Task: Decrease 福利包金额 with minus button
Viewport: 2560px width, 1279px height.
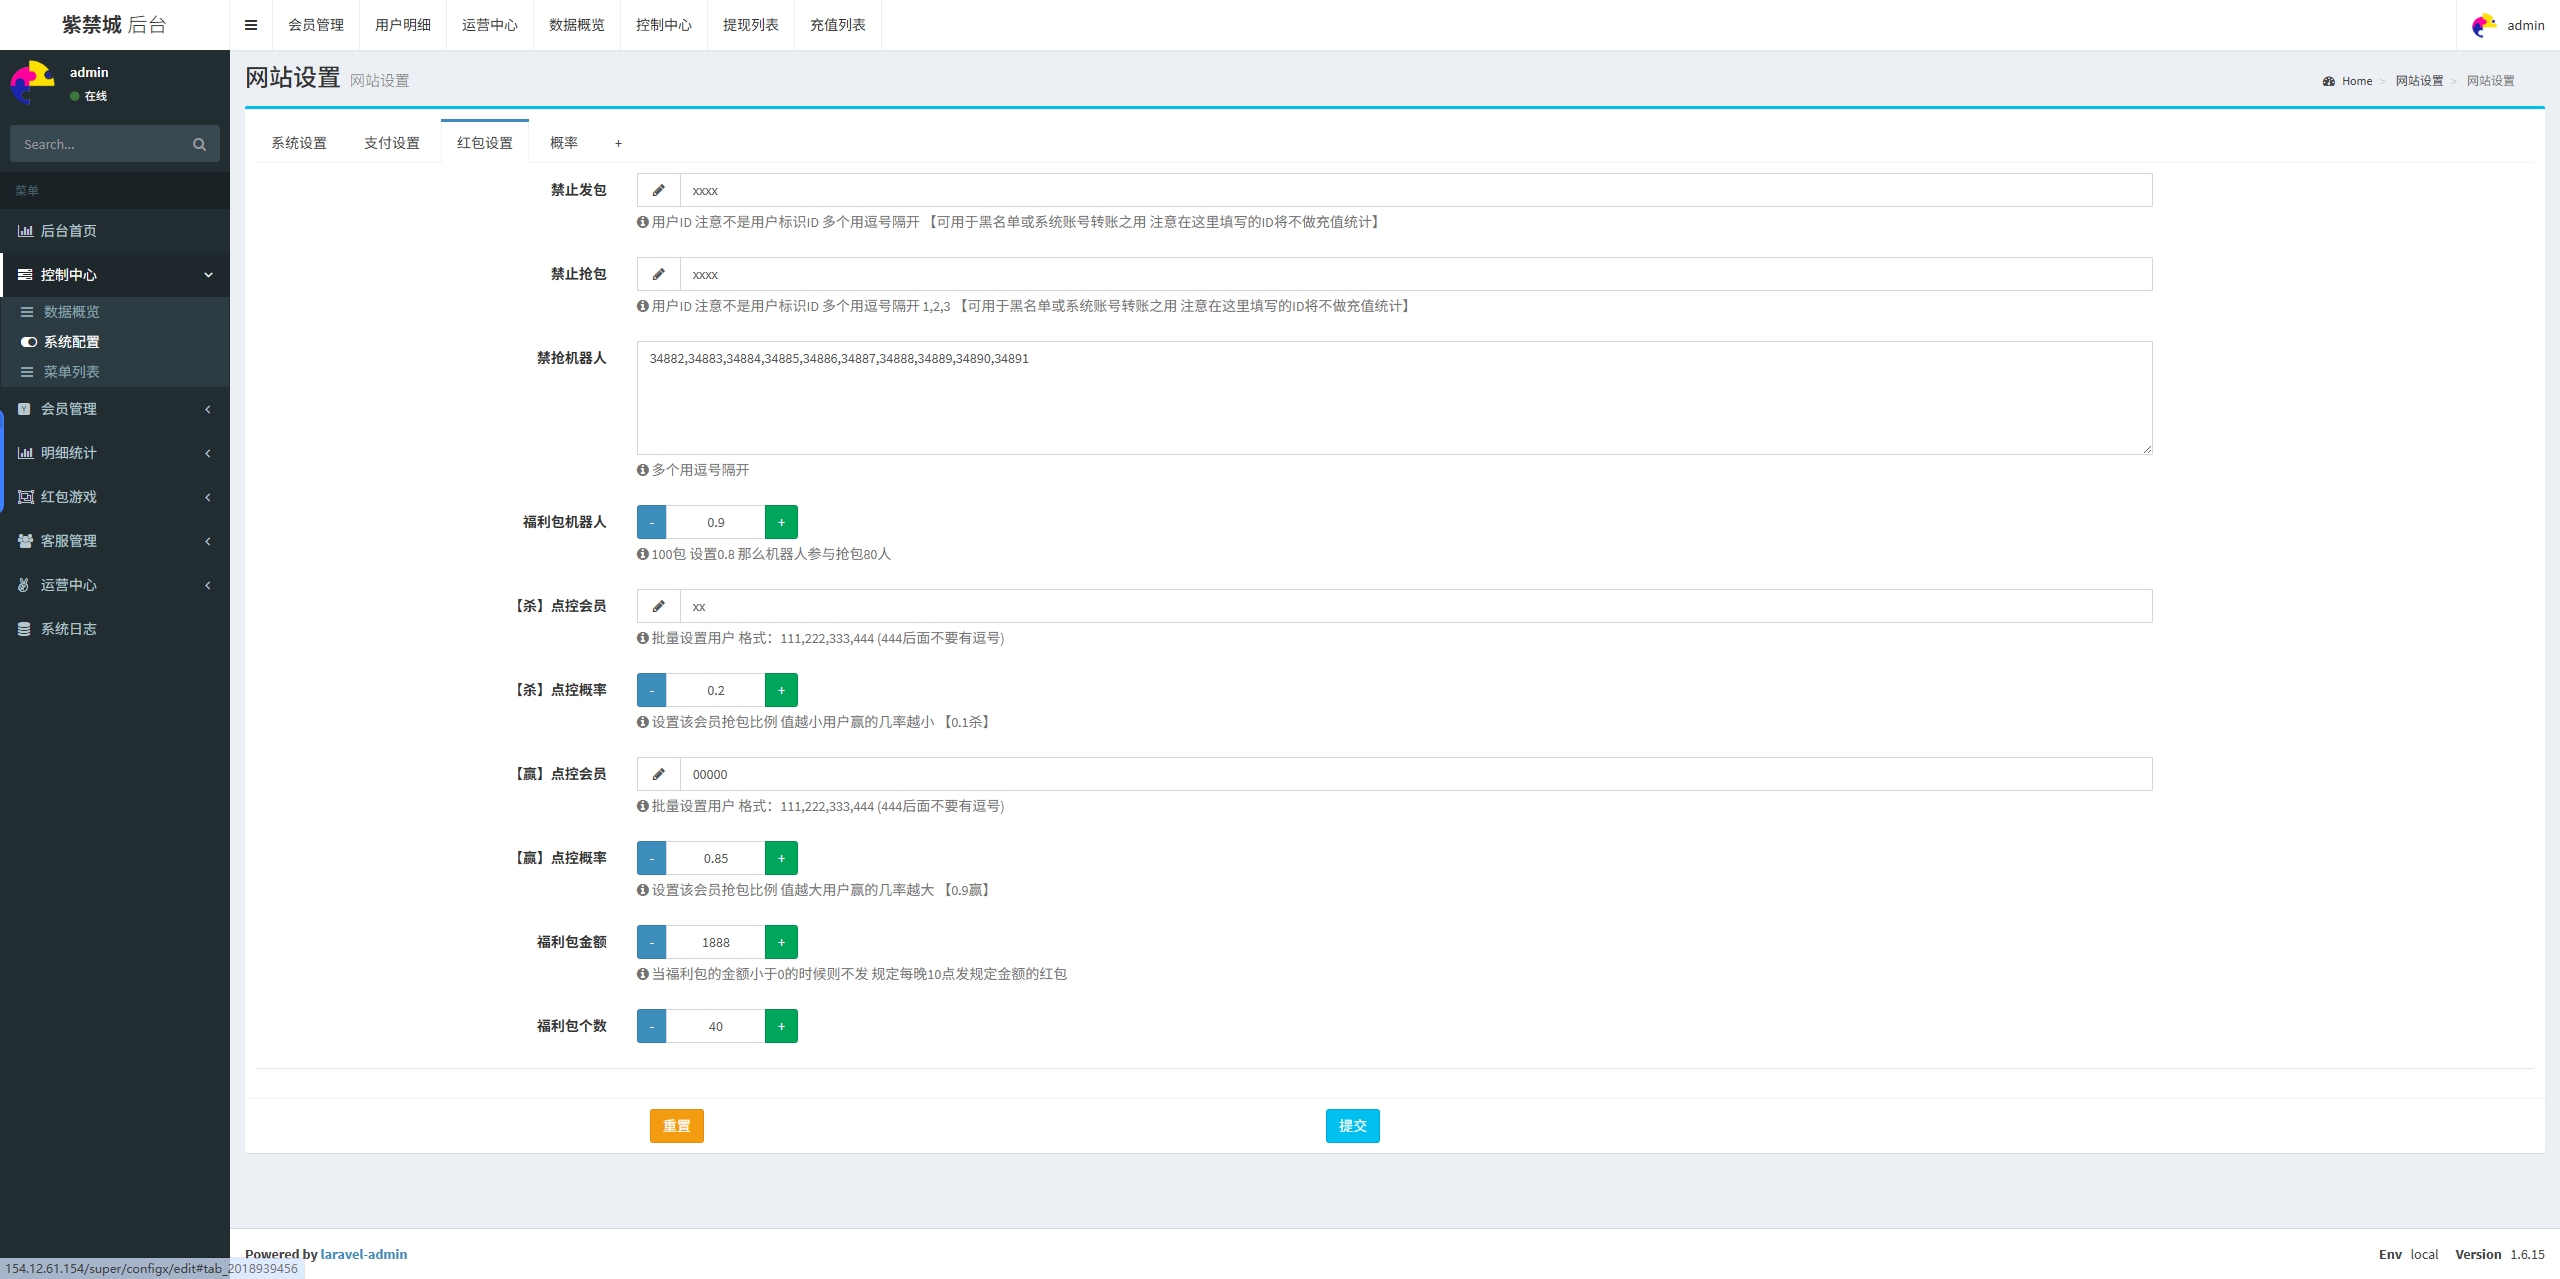Action: tap(651, 942)
